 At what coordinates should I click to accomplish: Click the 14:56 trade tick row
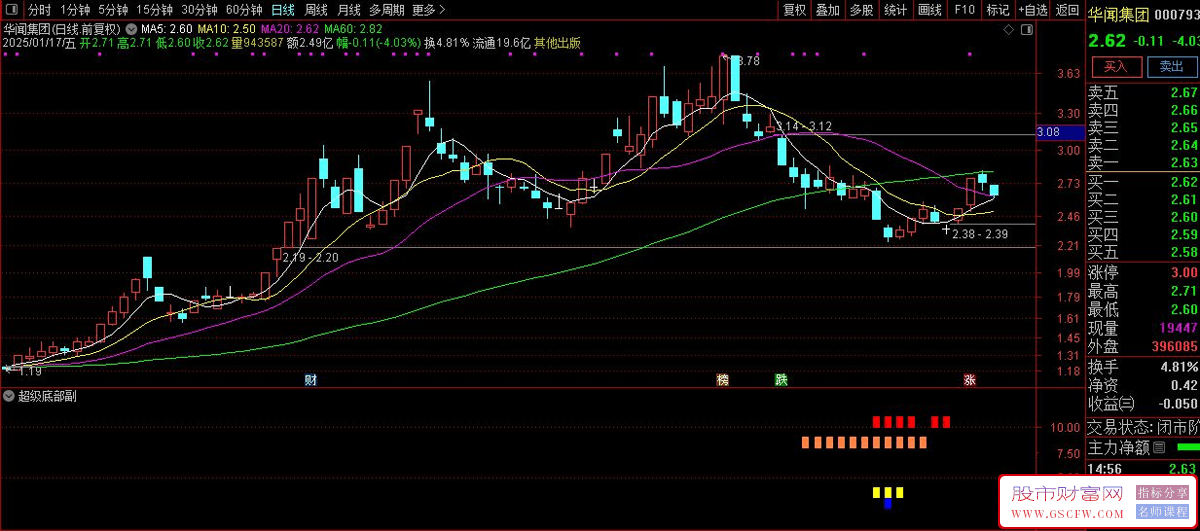coord(1143,468)
